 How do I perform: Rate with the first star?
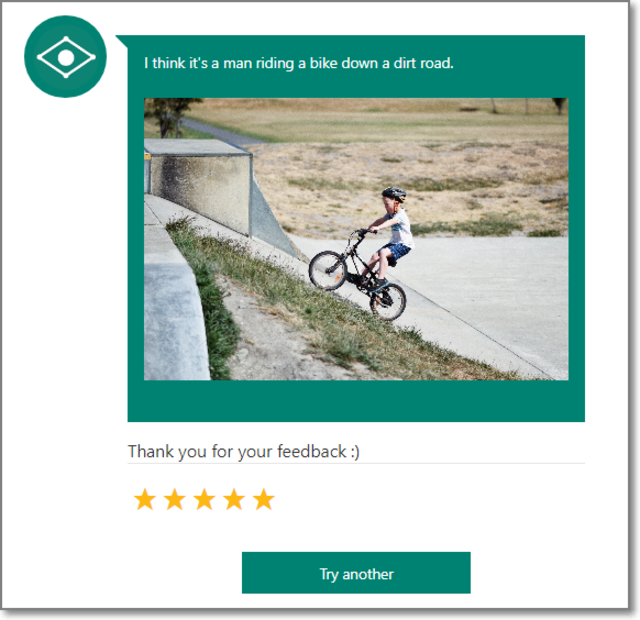(x=144, y=499)
